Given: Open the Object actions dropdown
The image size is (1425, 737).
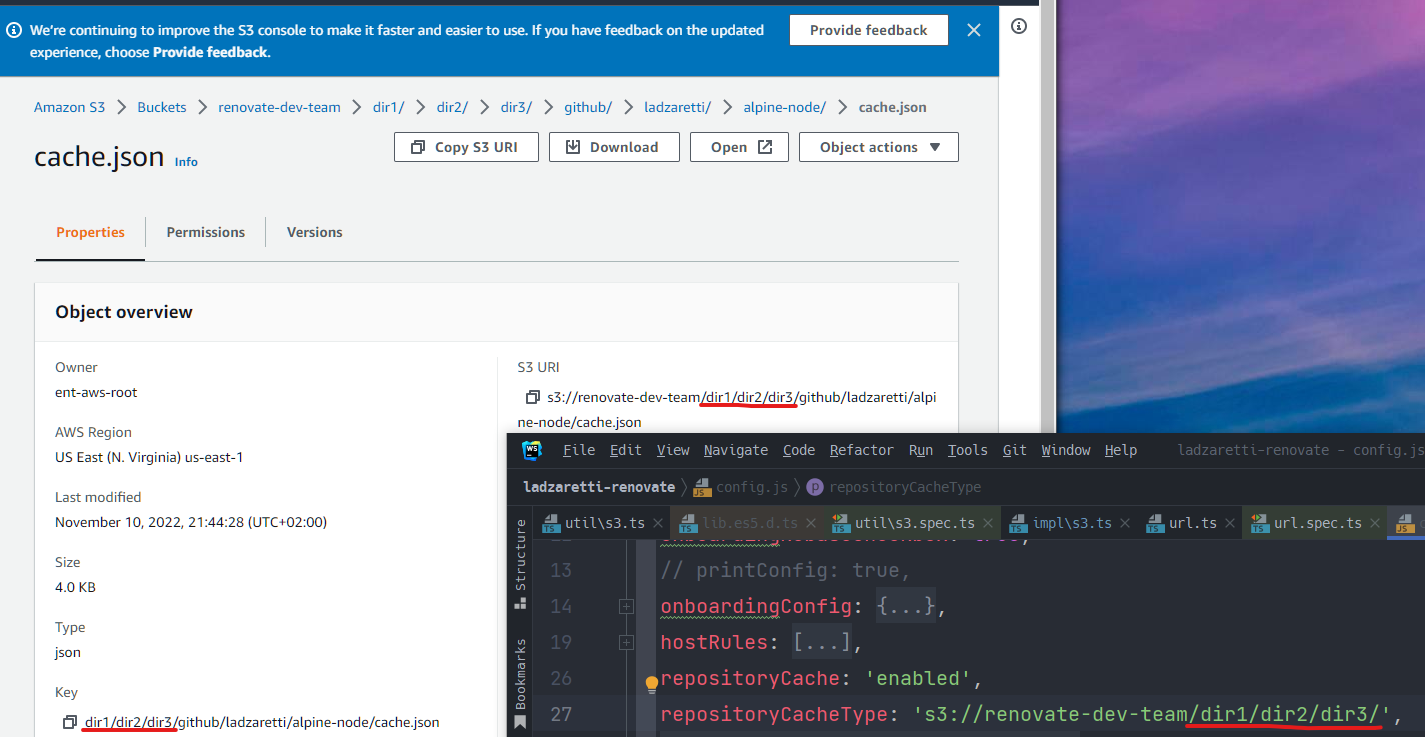Looking at the screenshot, I should coord(878,146).
